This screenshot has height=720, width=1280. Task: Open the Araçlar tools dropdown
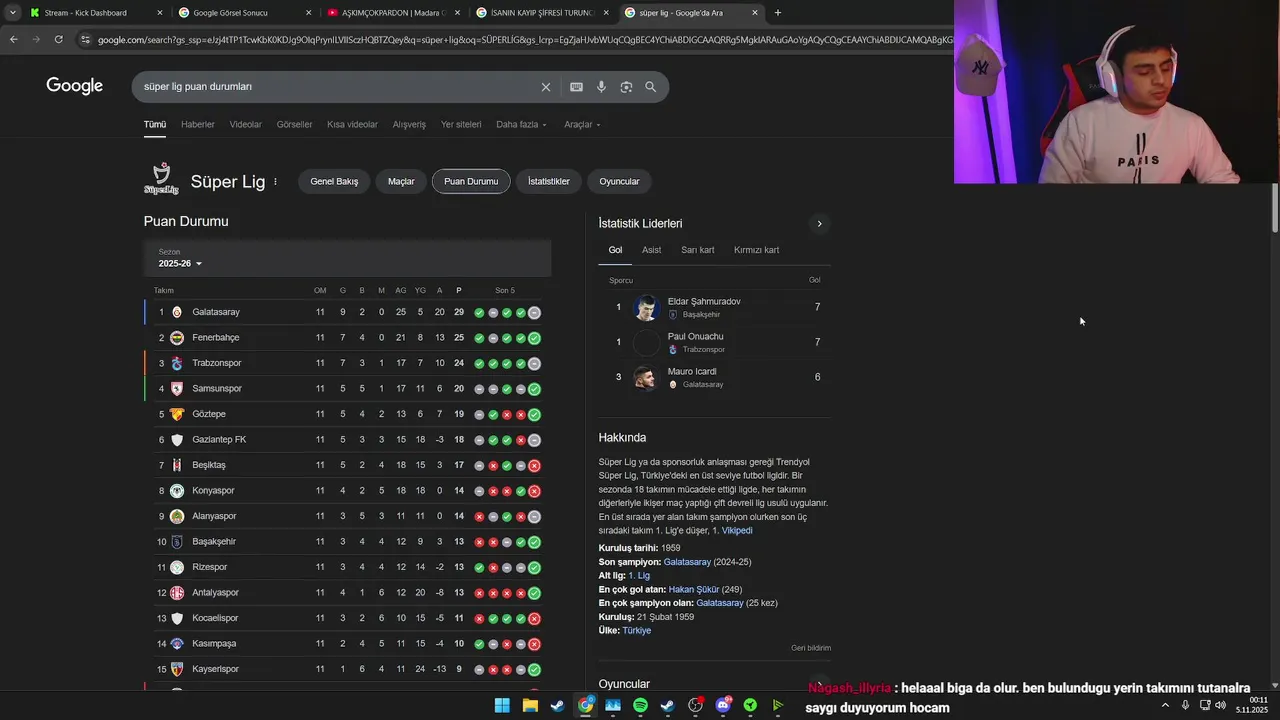(x=582, y=125)
